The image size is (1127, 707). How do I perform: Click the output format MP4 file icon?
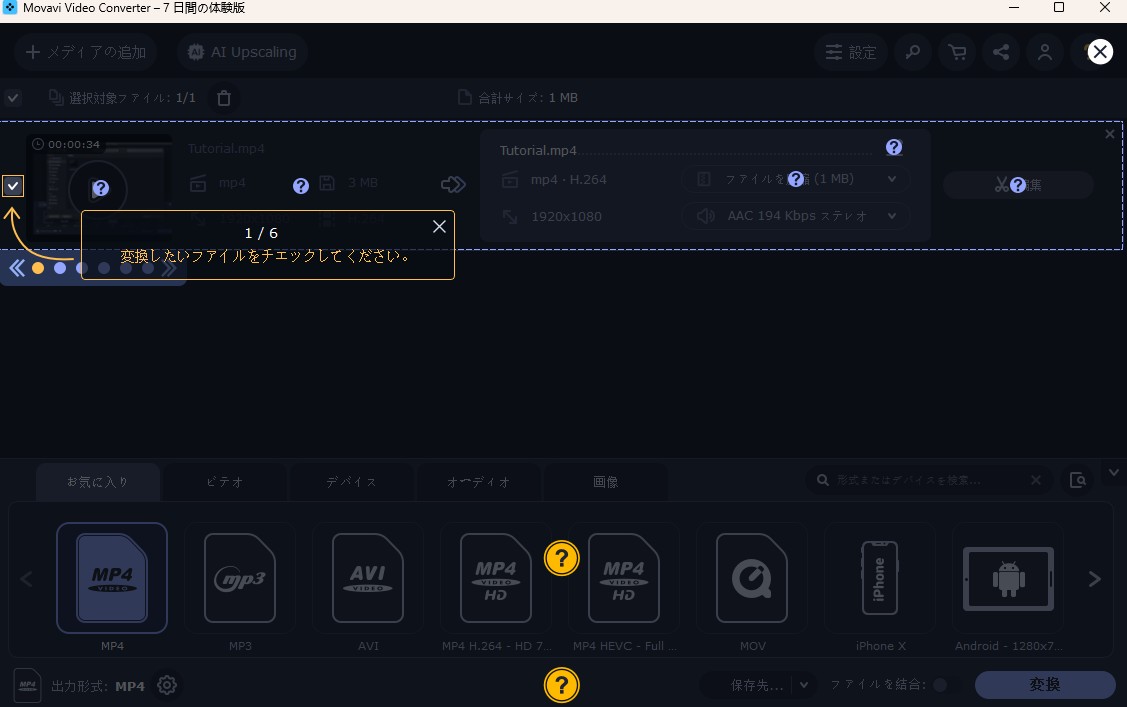click(27, 685)
